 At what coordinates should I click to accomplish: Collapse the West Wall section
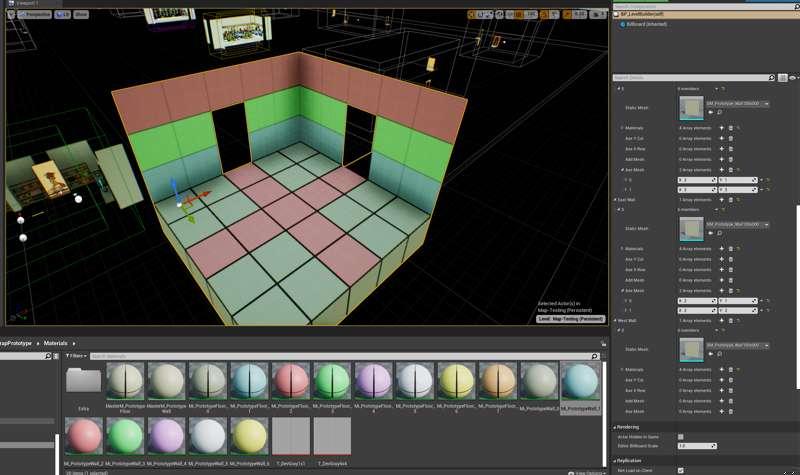[615, 321]
